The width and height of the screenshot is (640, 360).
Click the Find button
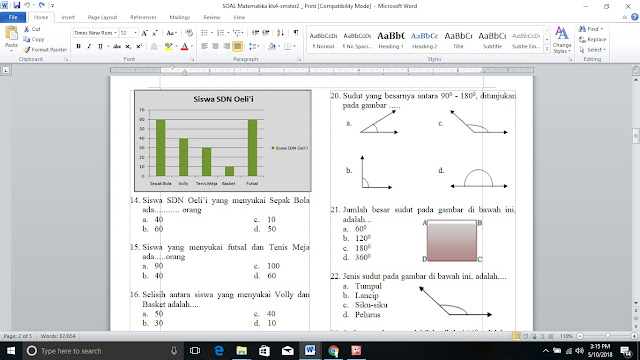point(590,29)
